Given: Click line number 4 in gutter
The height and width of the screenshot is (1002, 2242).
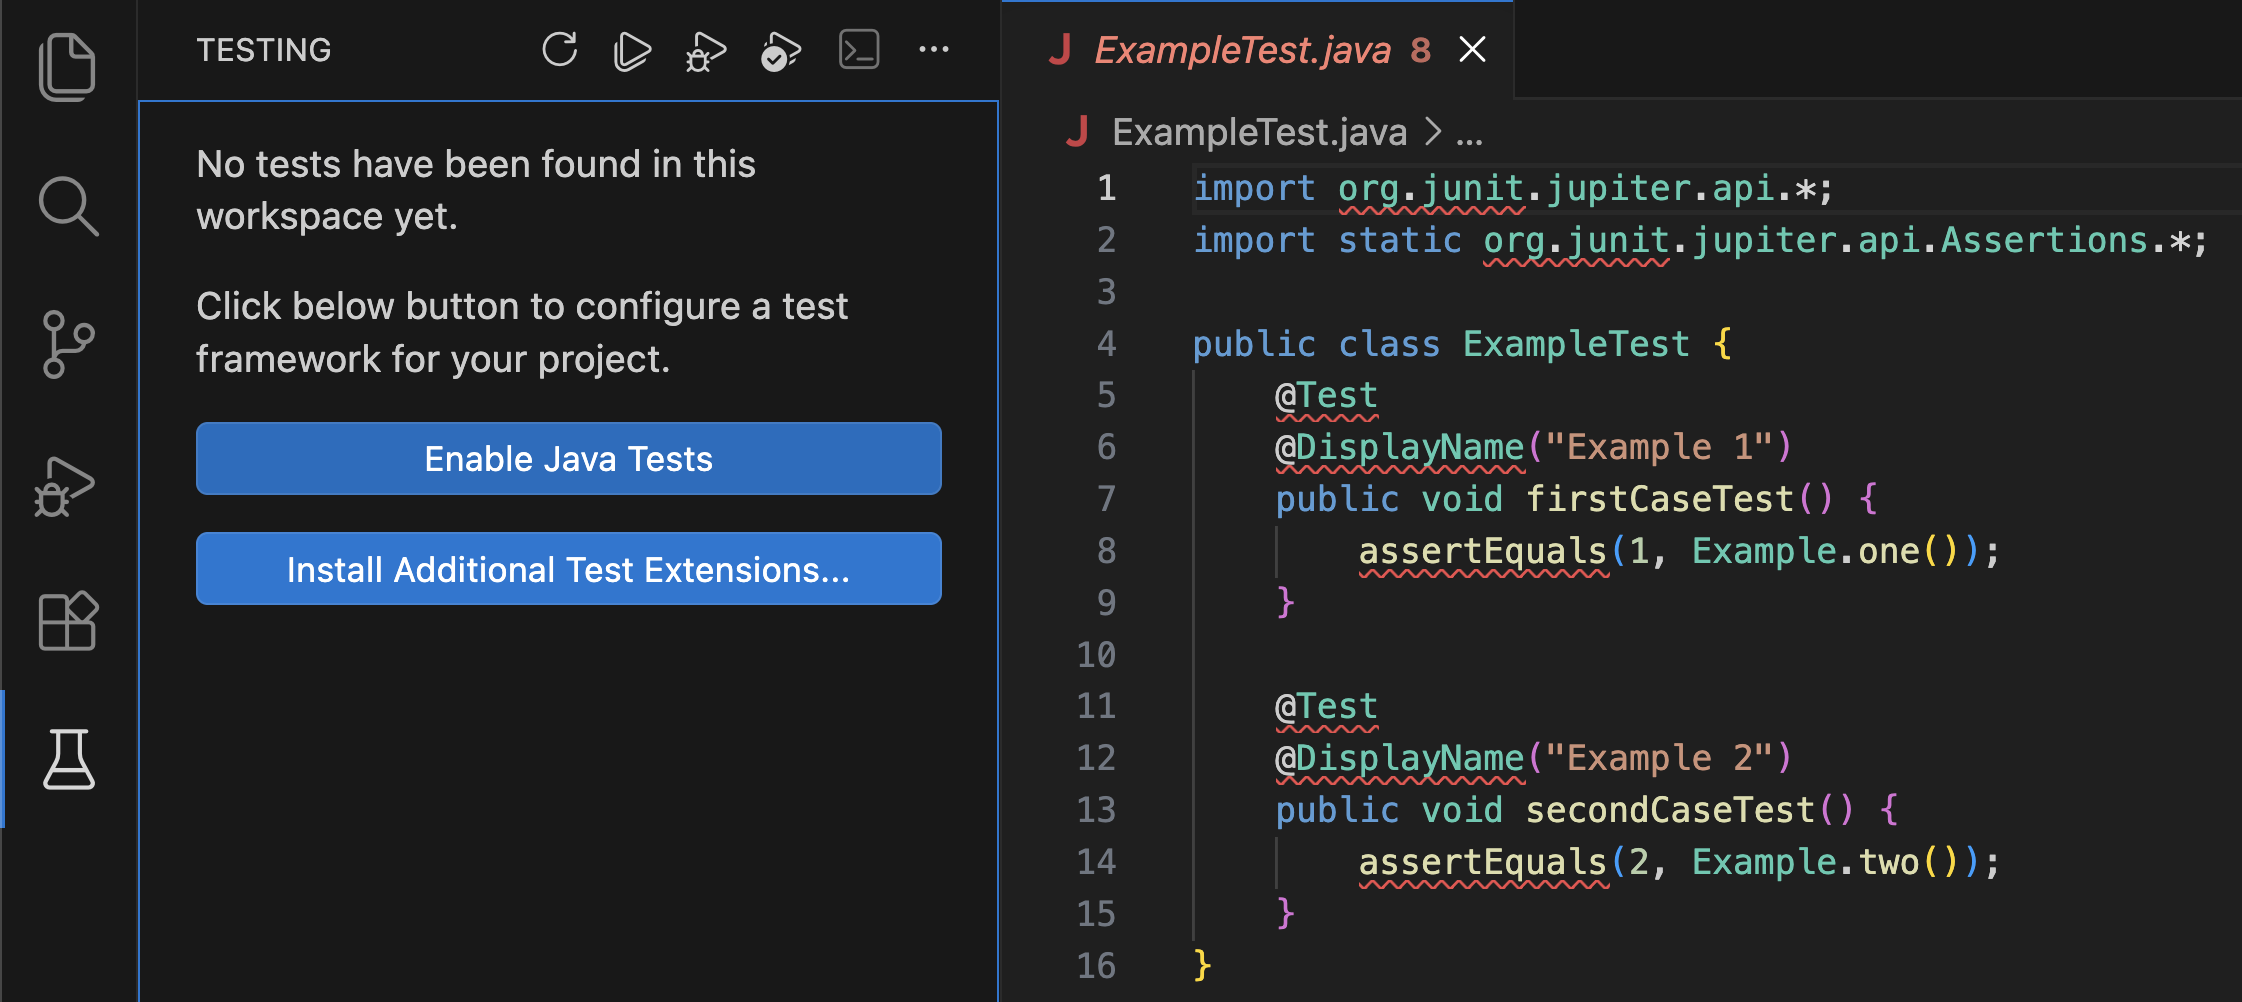Looking at the screenshot, I should click(x=1106, y=344).
